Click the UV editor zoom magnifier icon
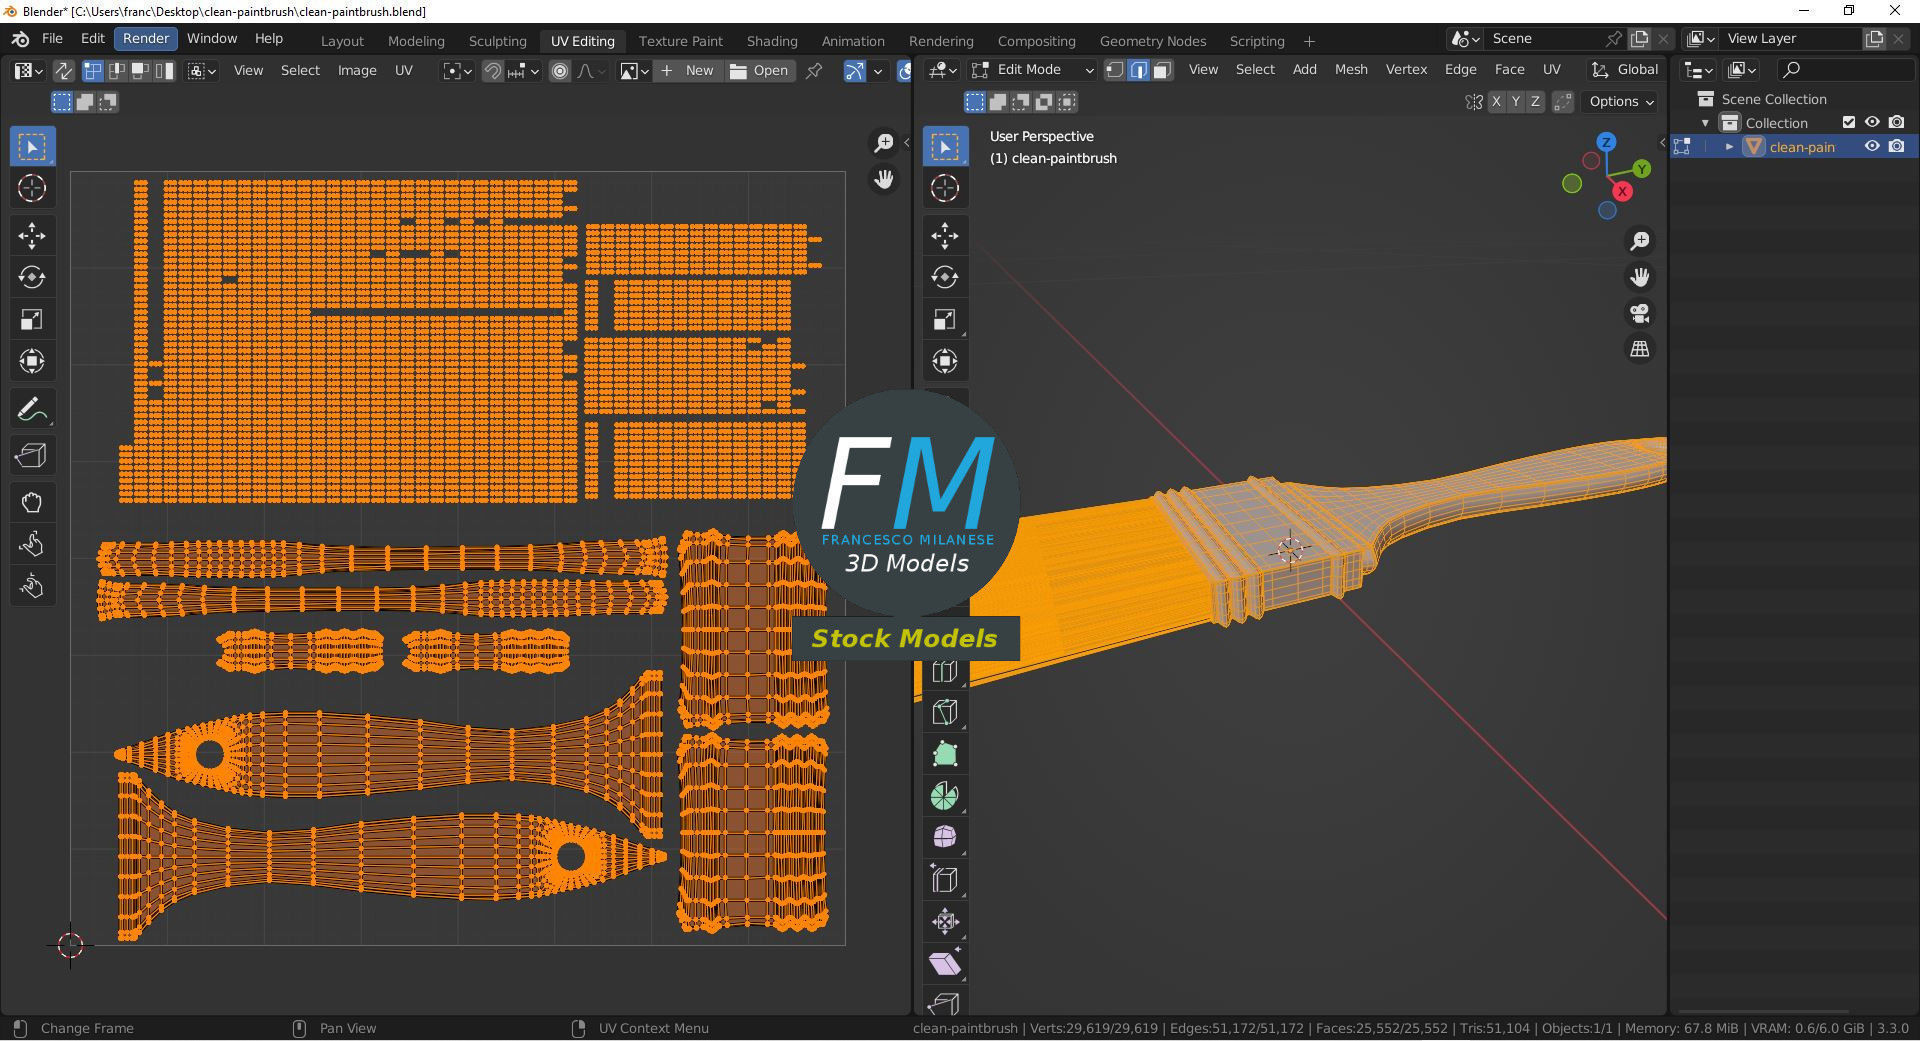Viewport: 1920px width, 1041px height. tap(884, 144)
